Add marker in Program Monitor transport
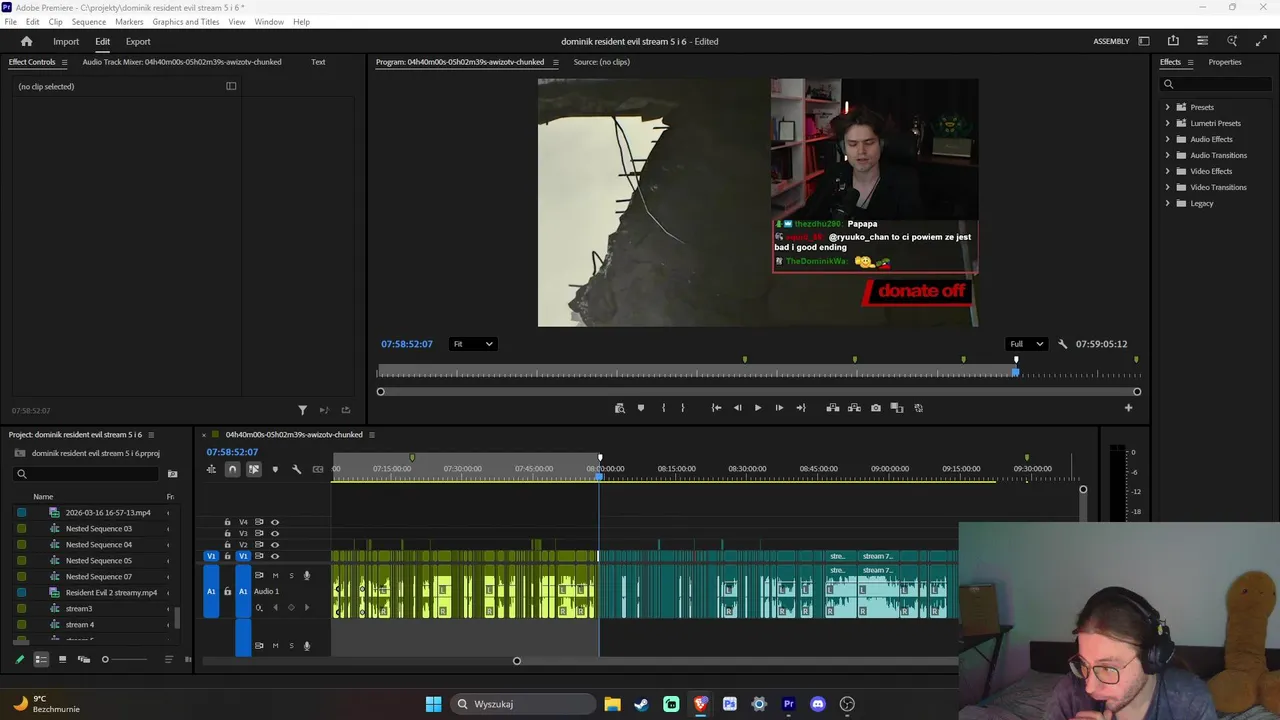This screenshot has height=720, width=1280. click(641, 408)
